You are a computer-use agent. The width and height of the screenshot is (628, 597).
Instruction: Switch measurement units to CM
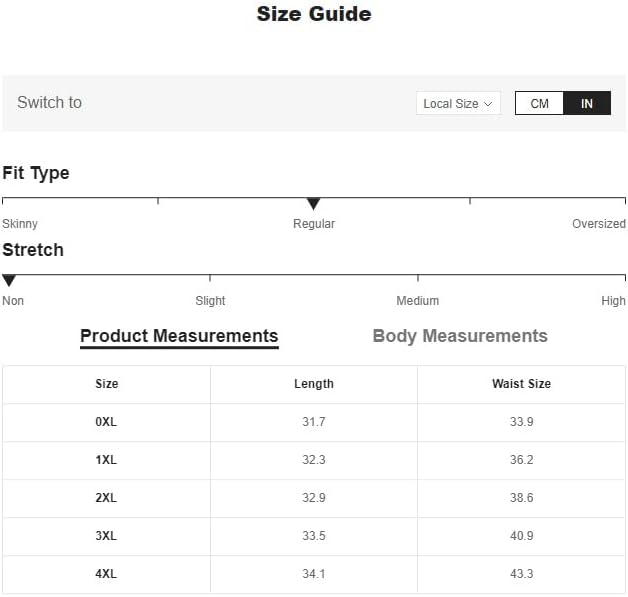(539, 103)
